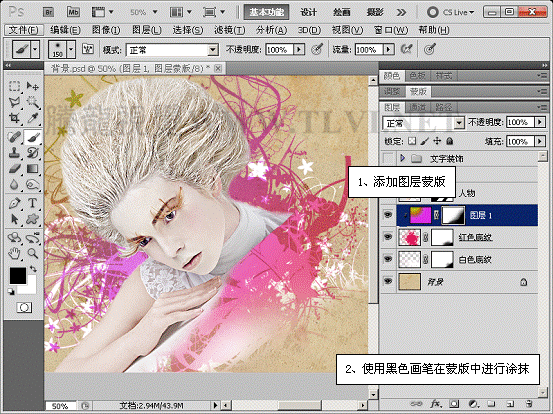Screen dimensions: 553x414
Task: Switch to 摄影 workspace
Action: click(375, 12)
